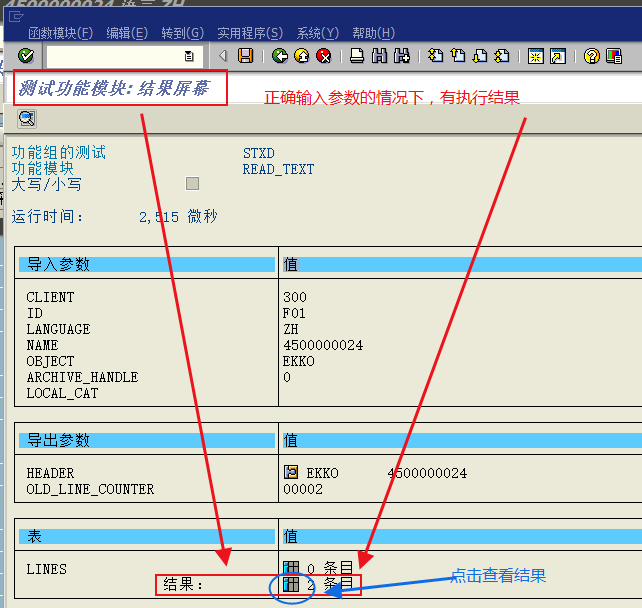Click the 导出参数 section header

click(x=147, y=440)
